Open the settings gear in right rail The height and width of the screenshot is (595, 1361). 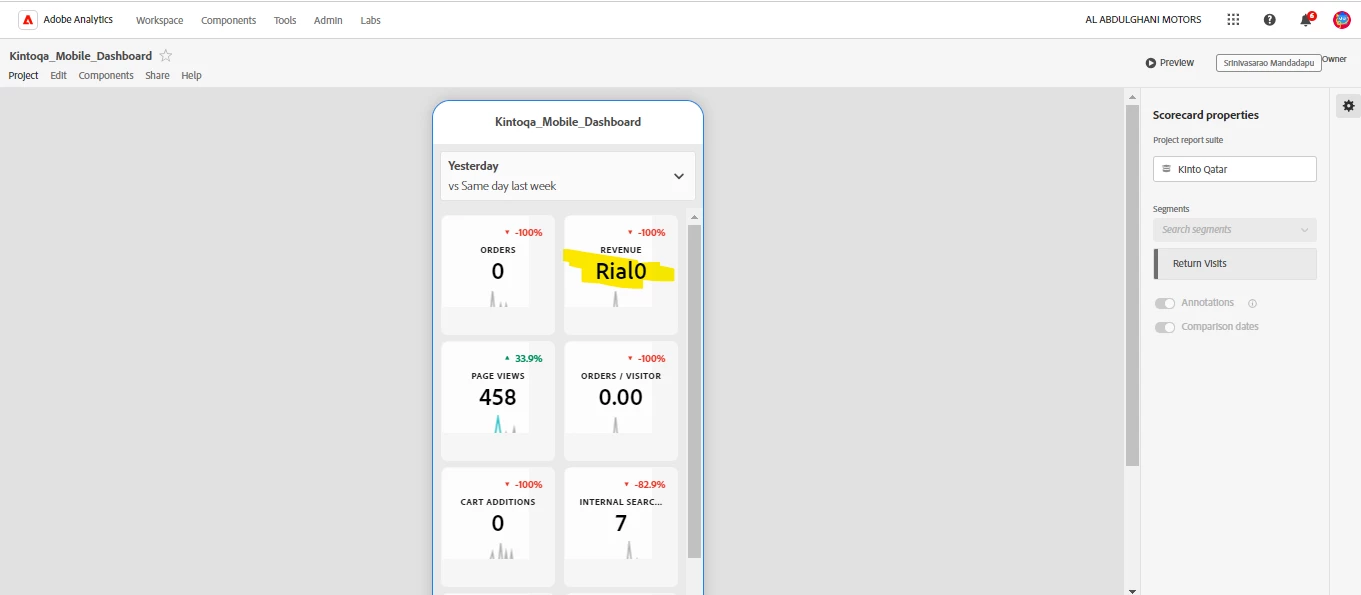tap(1348, 105)
